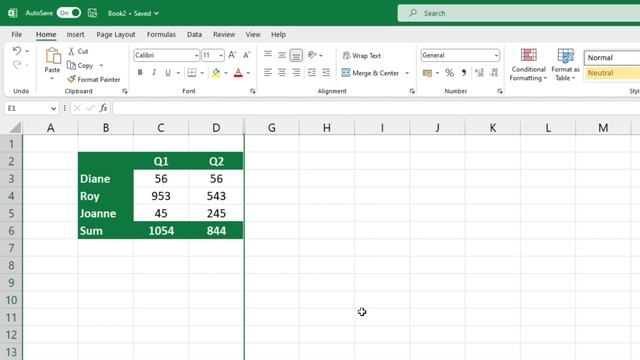This screenshot has height=360, width=640.
Task: Click Increase Indent icon
Action: coord(326,73)
